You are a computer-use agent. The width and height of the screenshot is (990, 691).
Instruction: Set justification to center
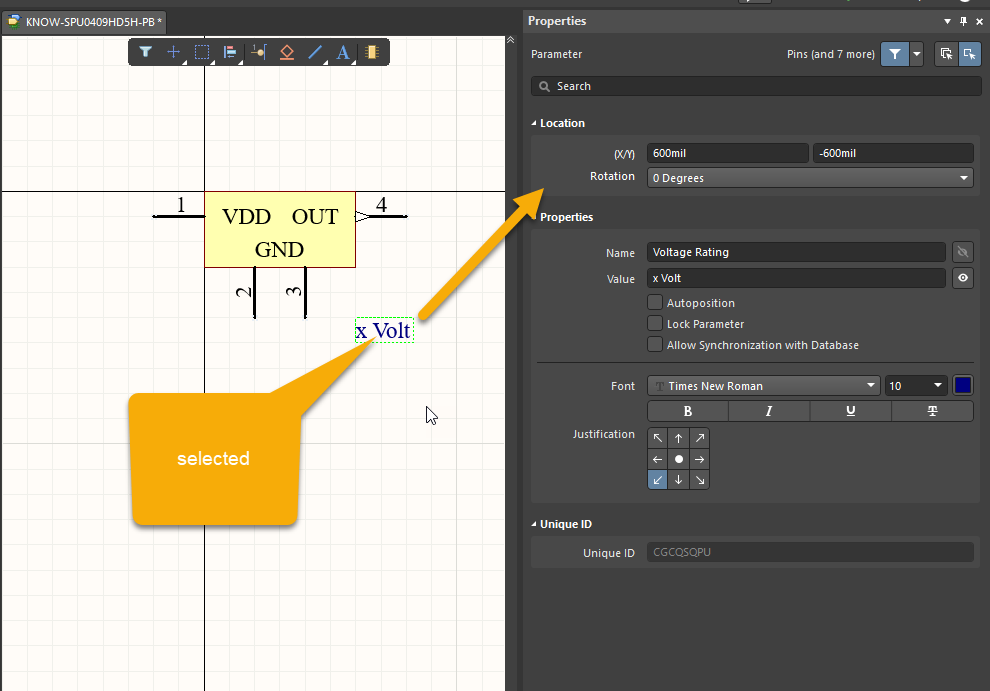coord(678,459)
